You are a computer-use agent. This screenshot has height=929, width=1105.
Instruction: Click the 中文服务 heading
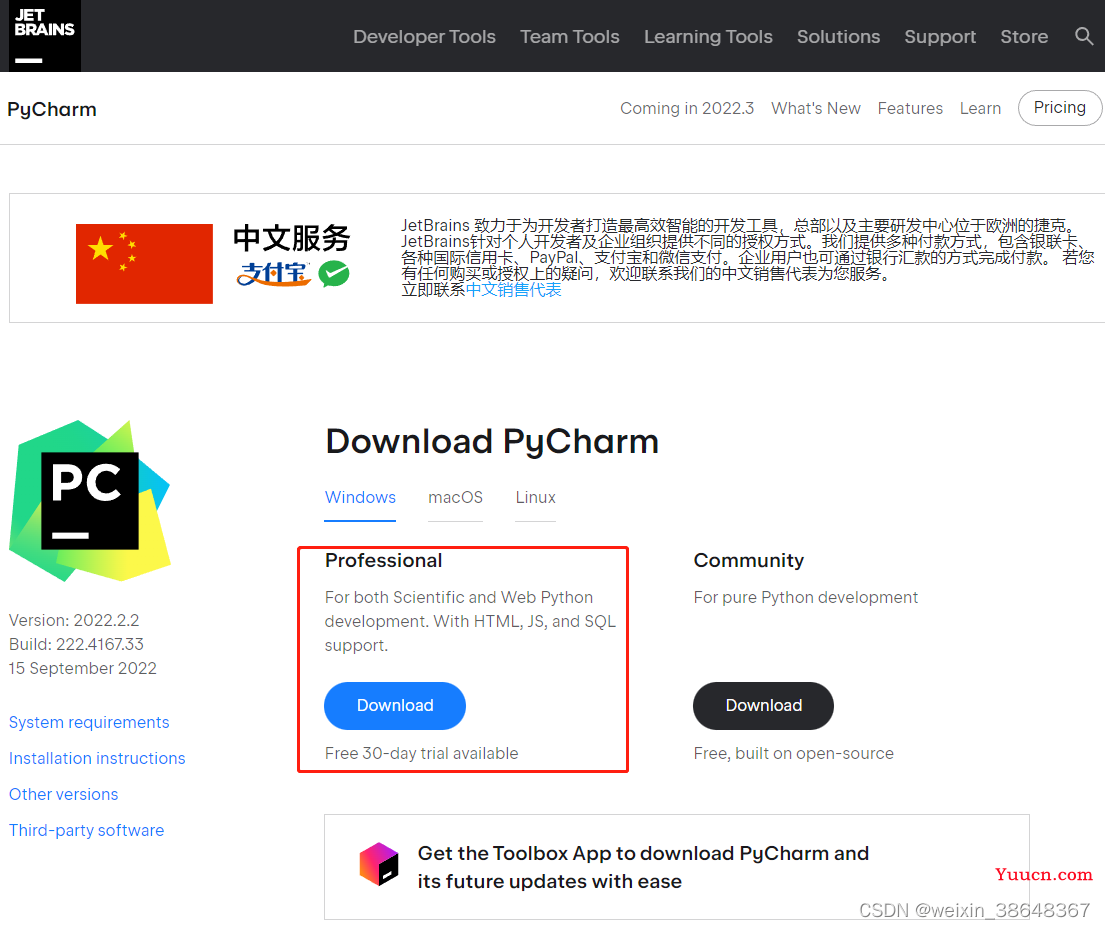[x=291, y=238]
